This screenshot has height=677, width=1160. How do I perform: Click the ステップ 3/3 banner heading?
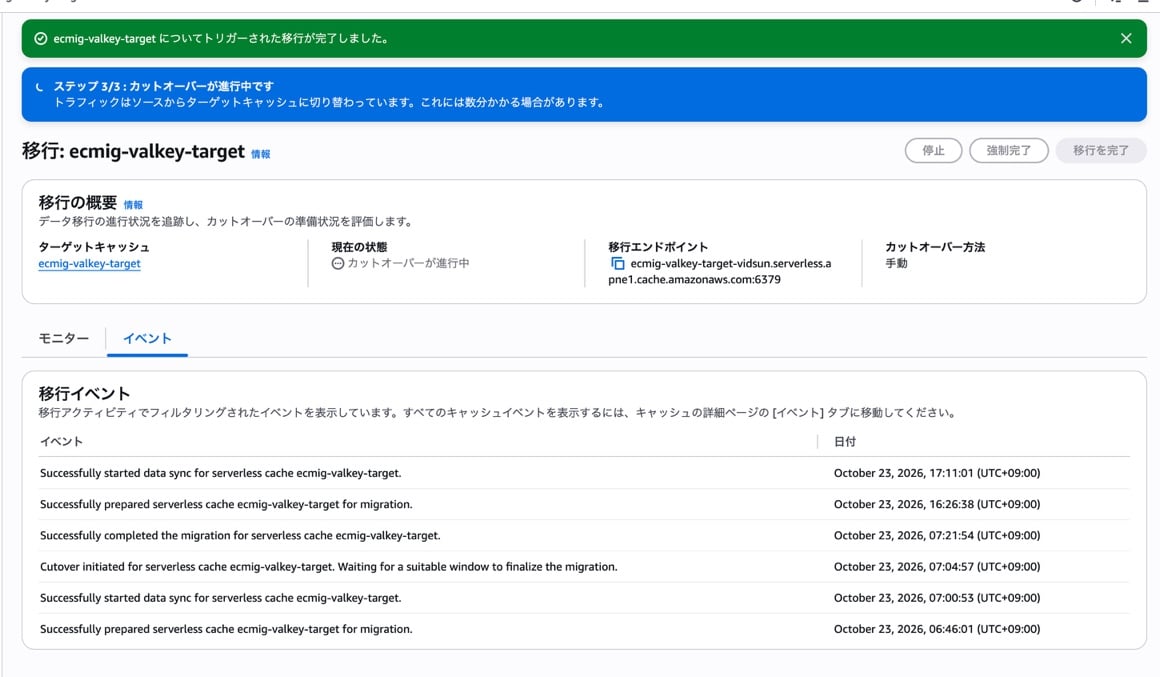[163, 87]
